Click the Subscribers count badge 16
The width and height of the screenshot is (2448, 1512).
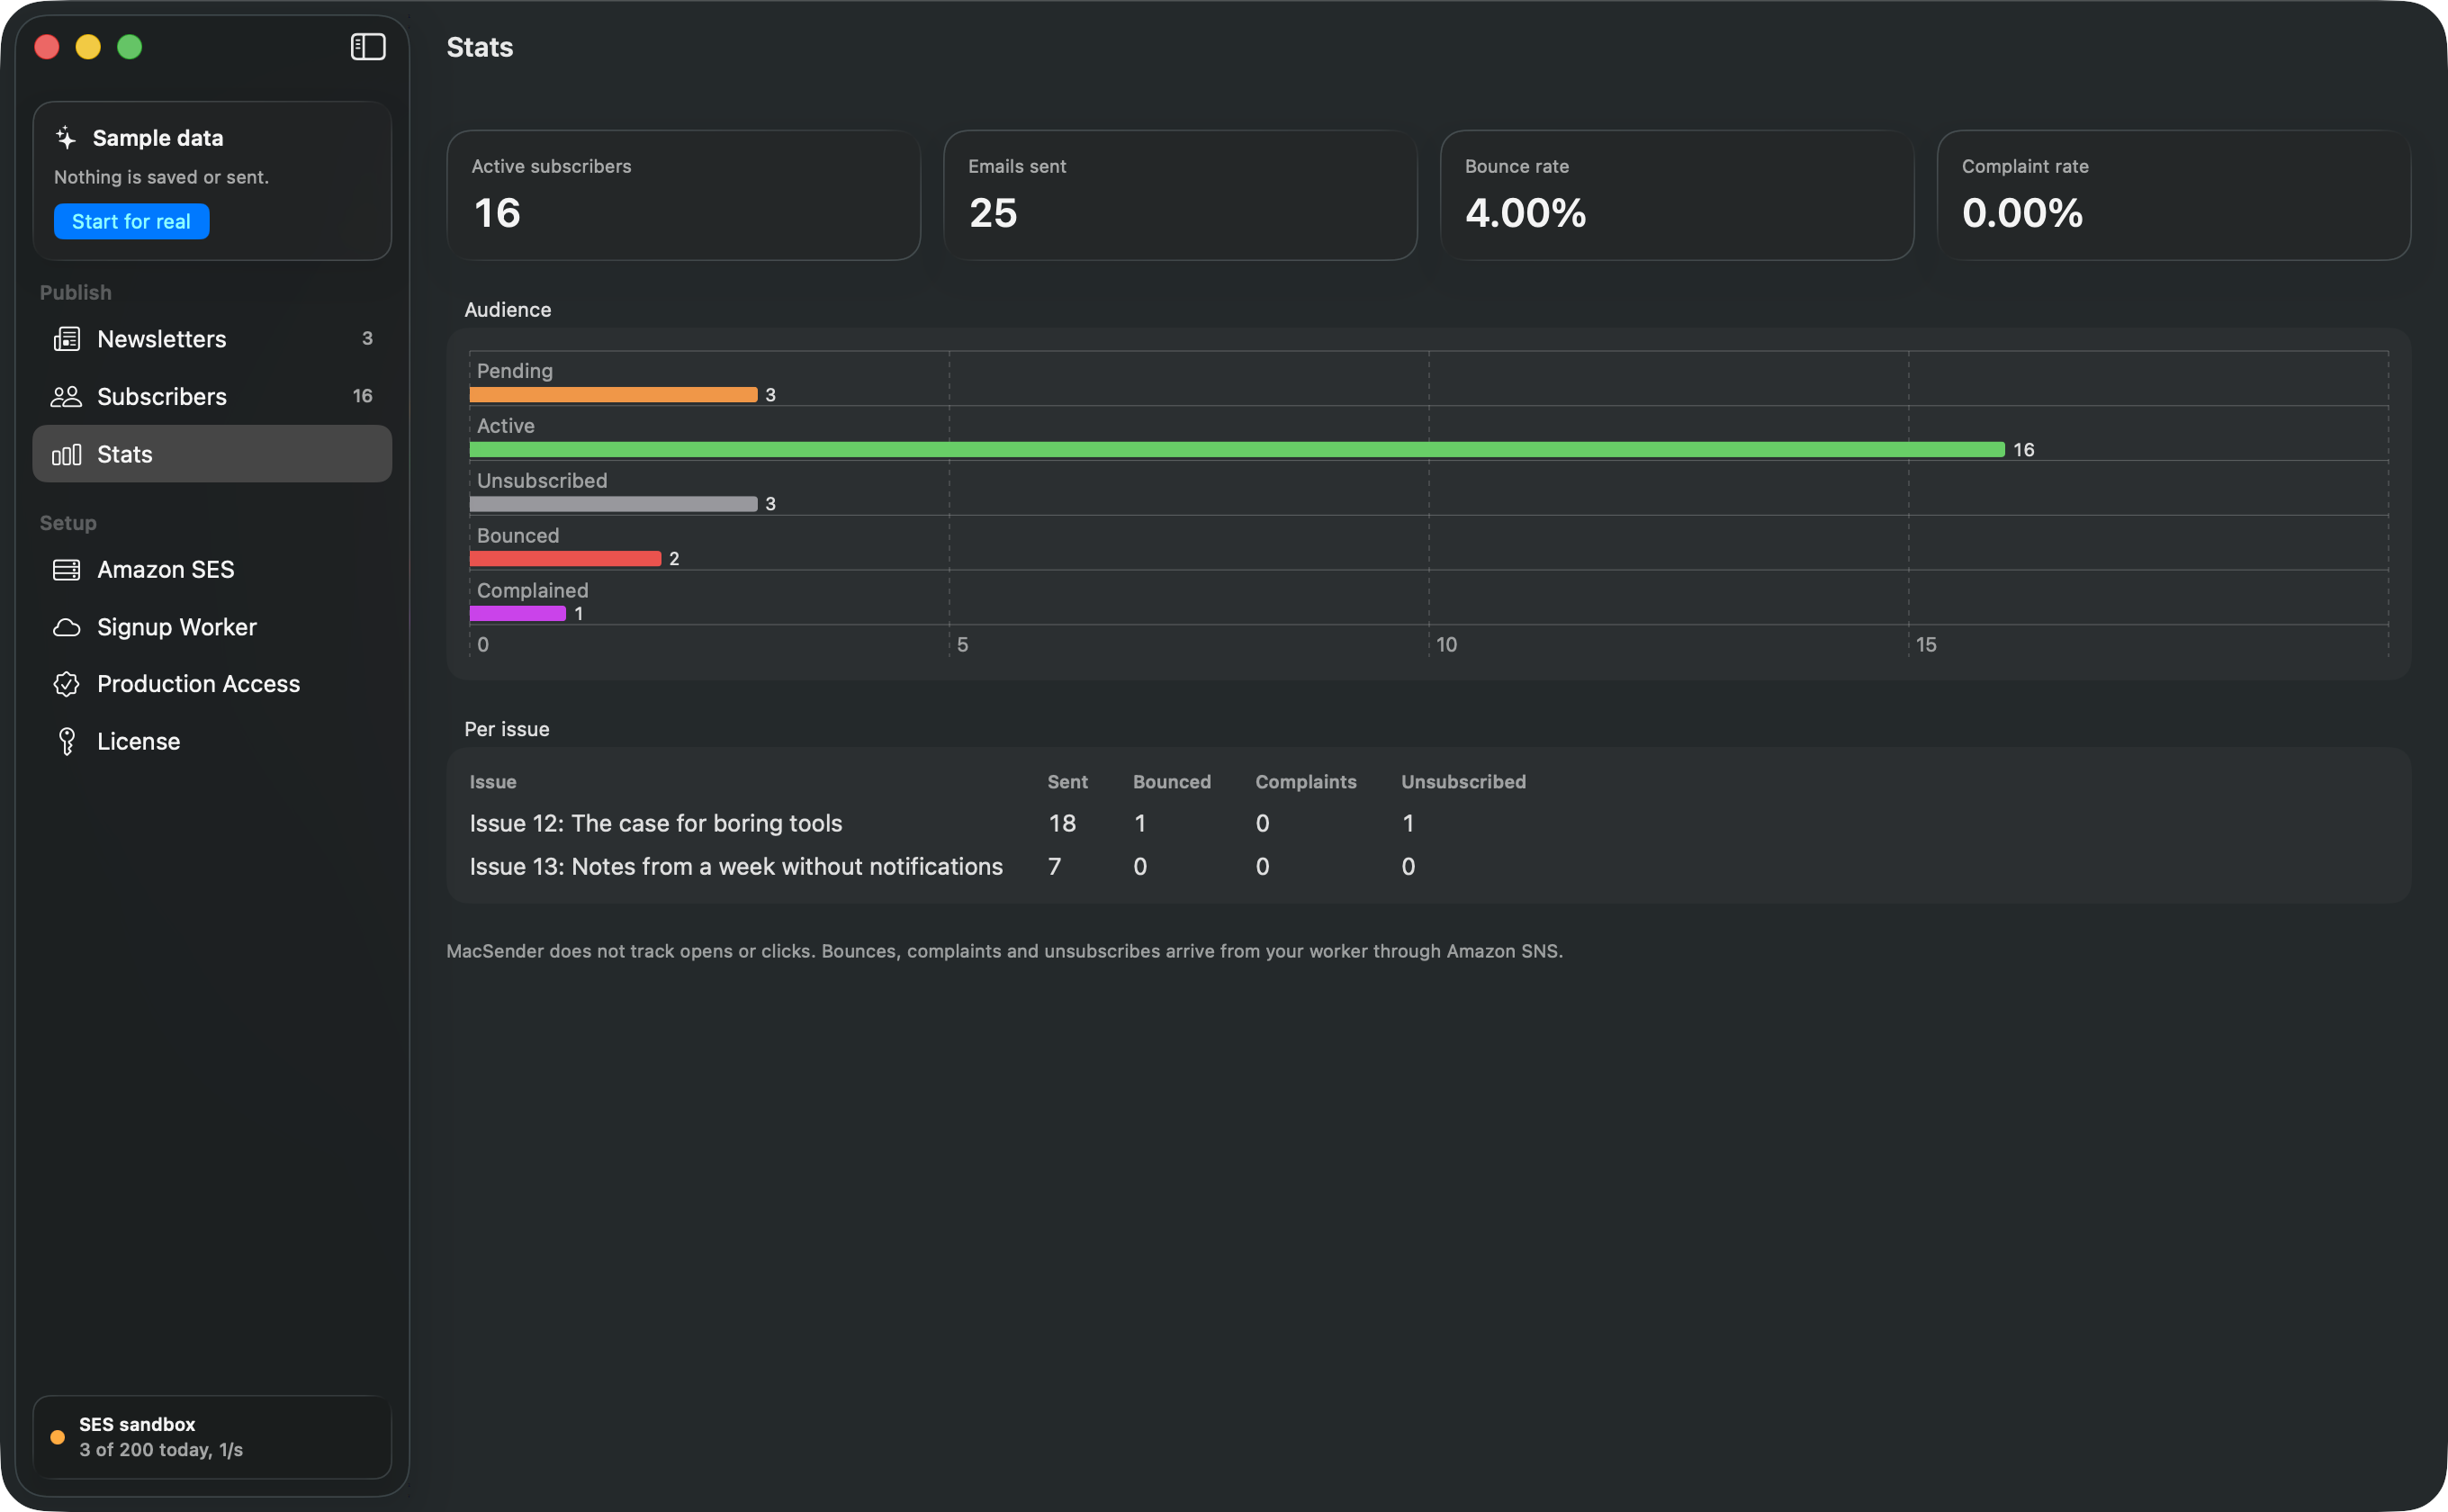point(362,396)
